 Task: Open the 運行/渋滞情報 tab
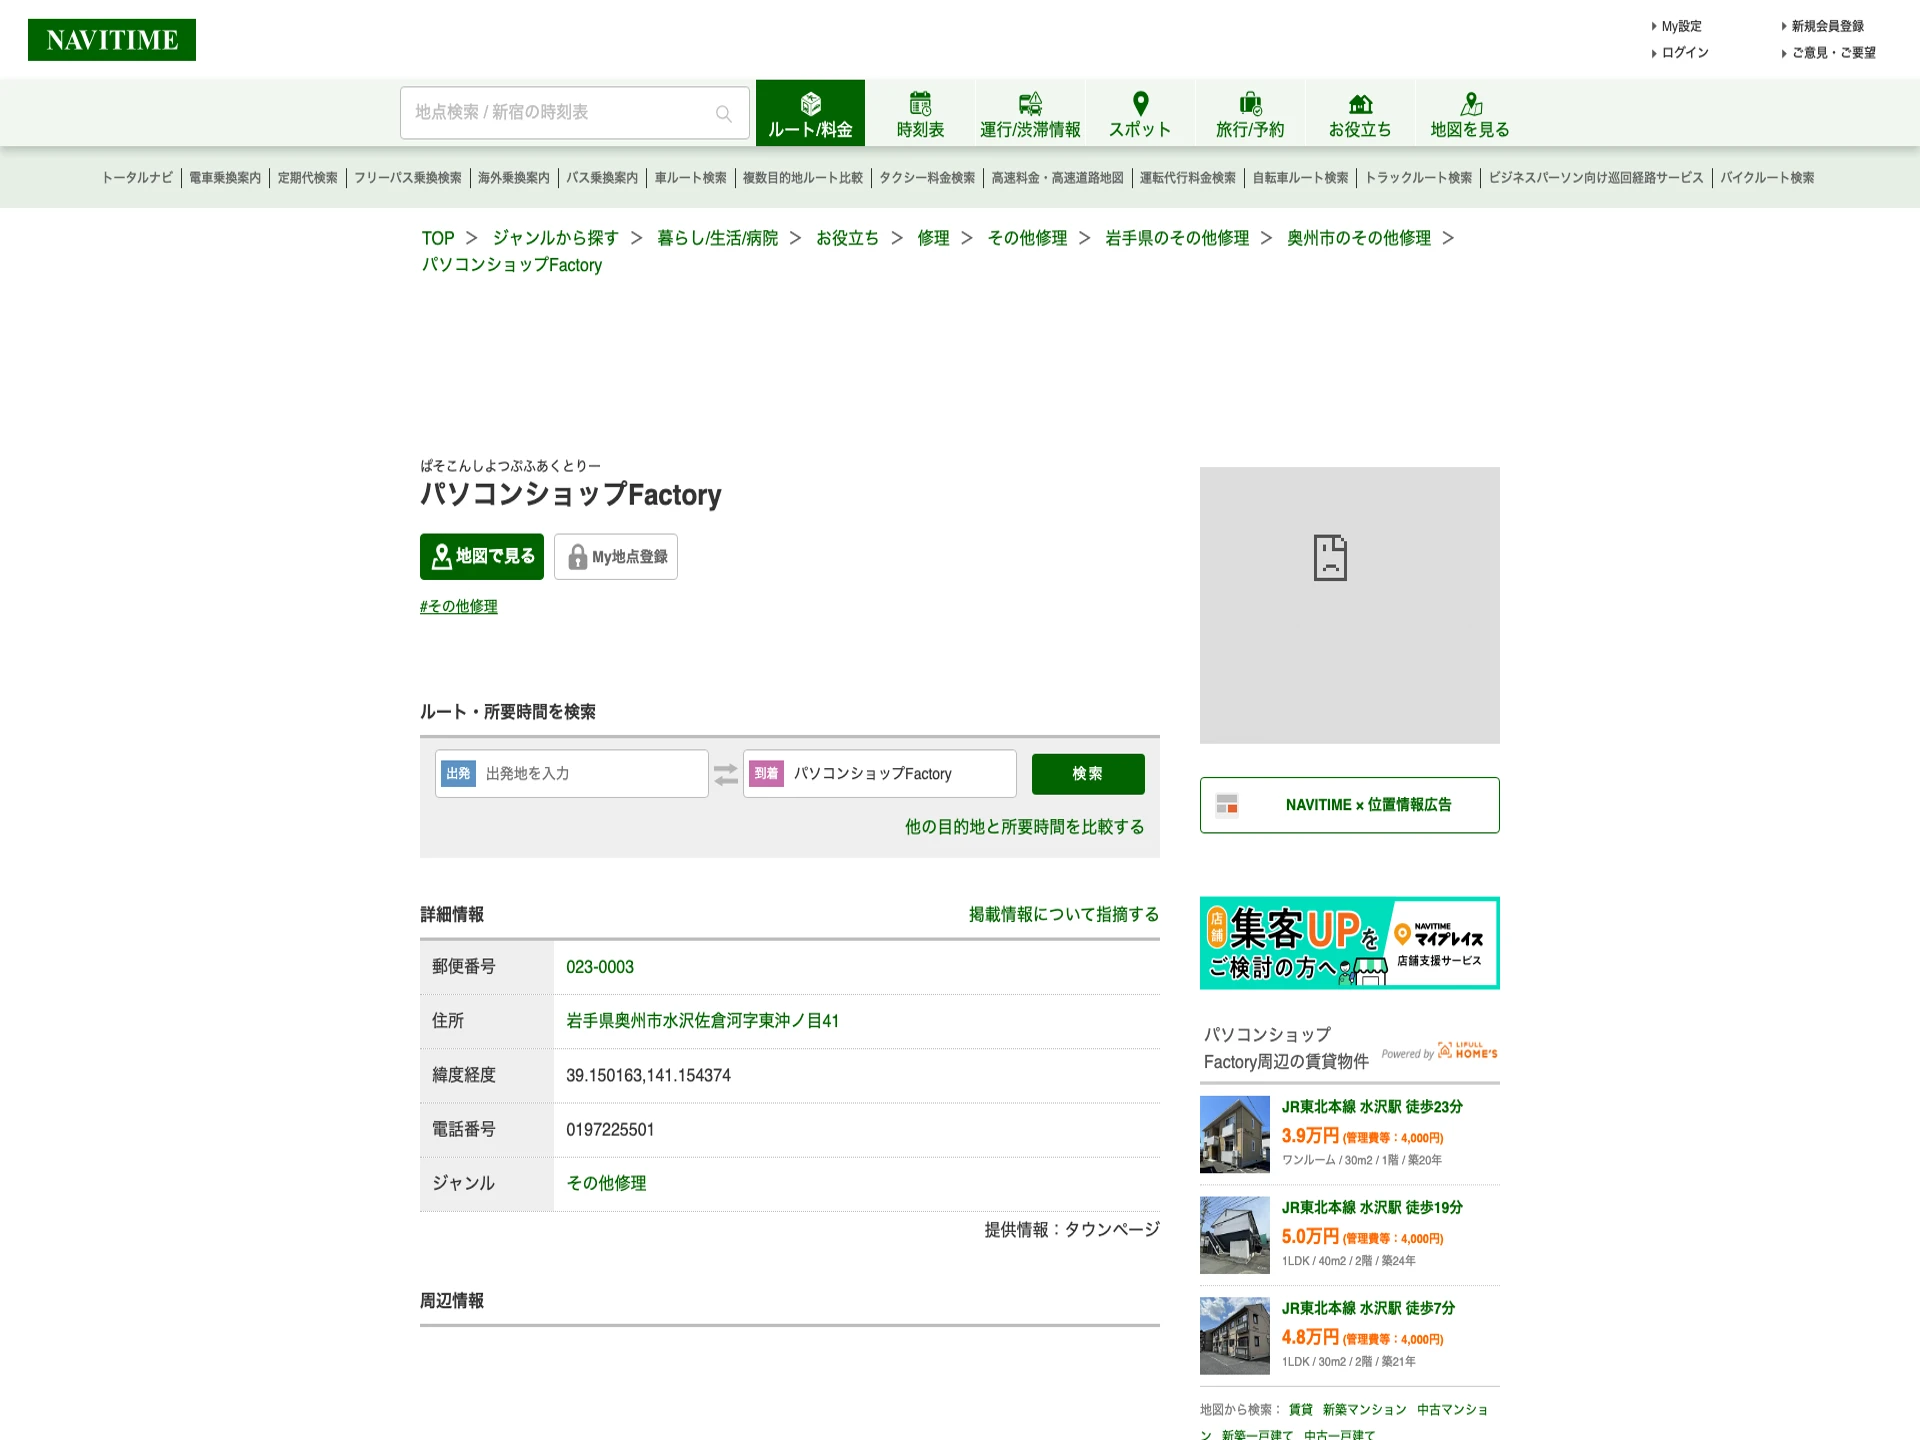click(1030, 113)
